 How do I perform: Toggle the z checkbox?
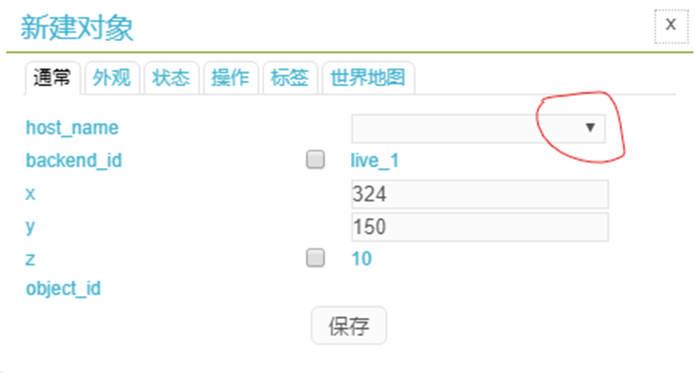coord(315,258)
